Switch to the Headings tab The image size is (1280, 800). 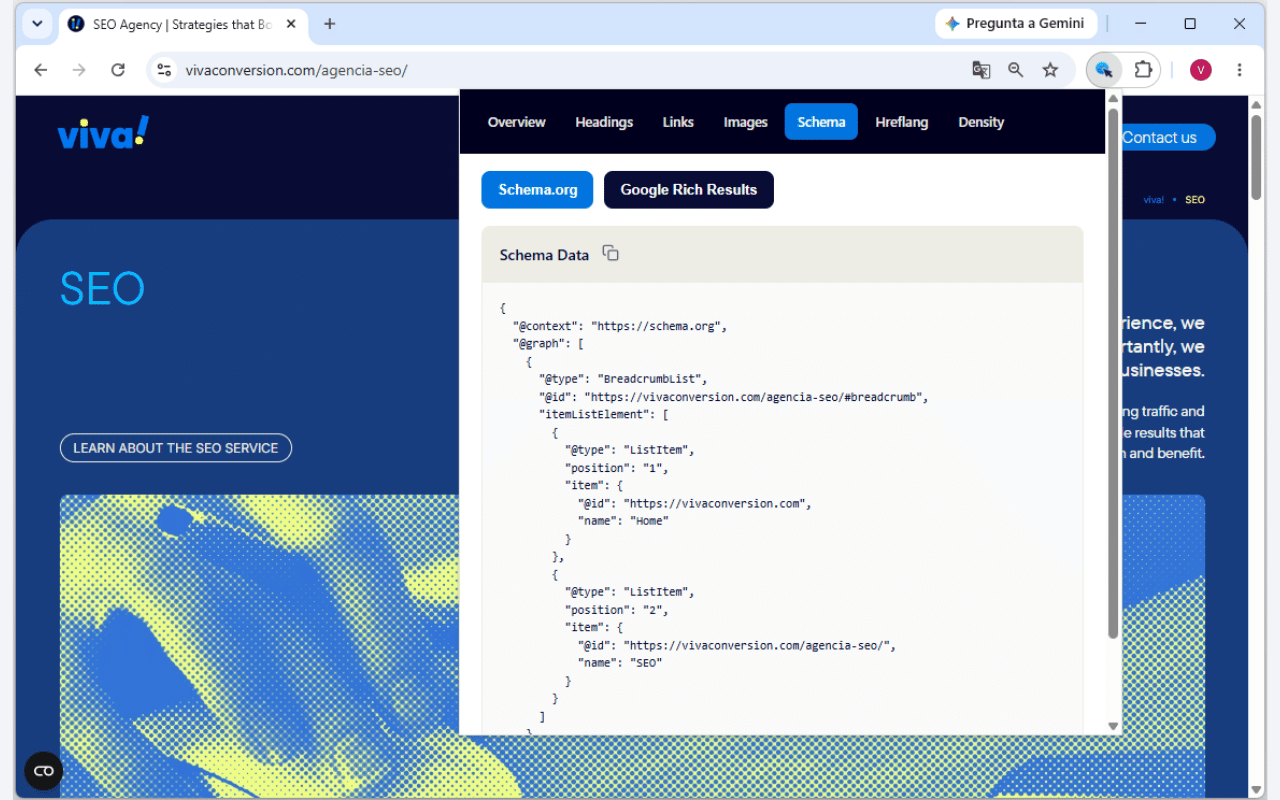pos(604,122)
